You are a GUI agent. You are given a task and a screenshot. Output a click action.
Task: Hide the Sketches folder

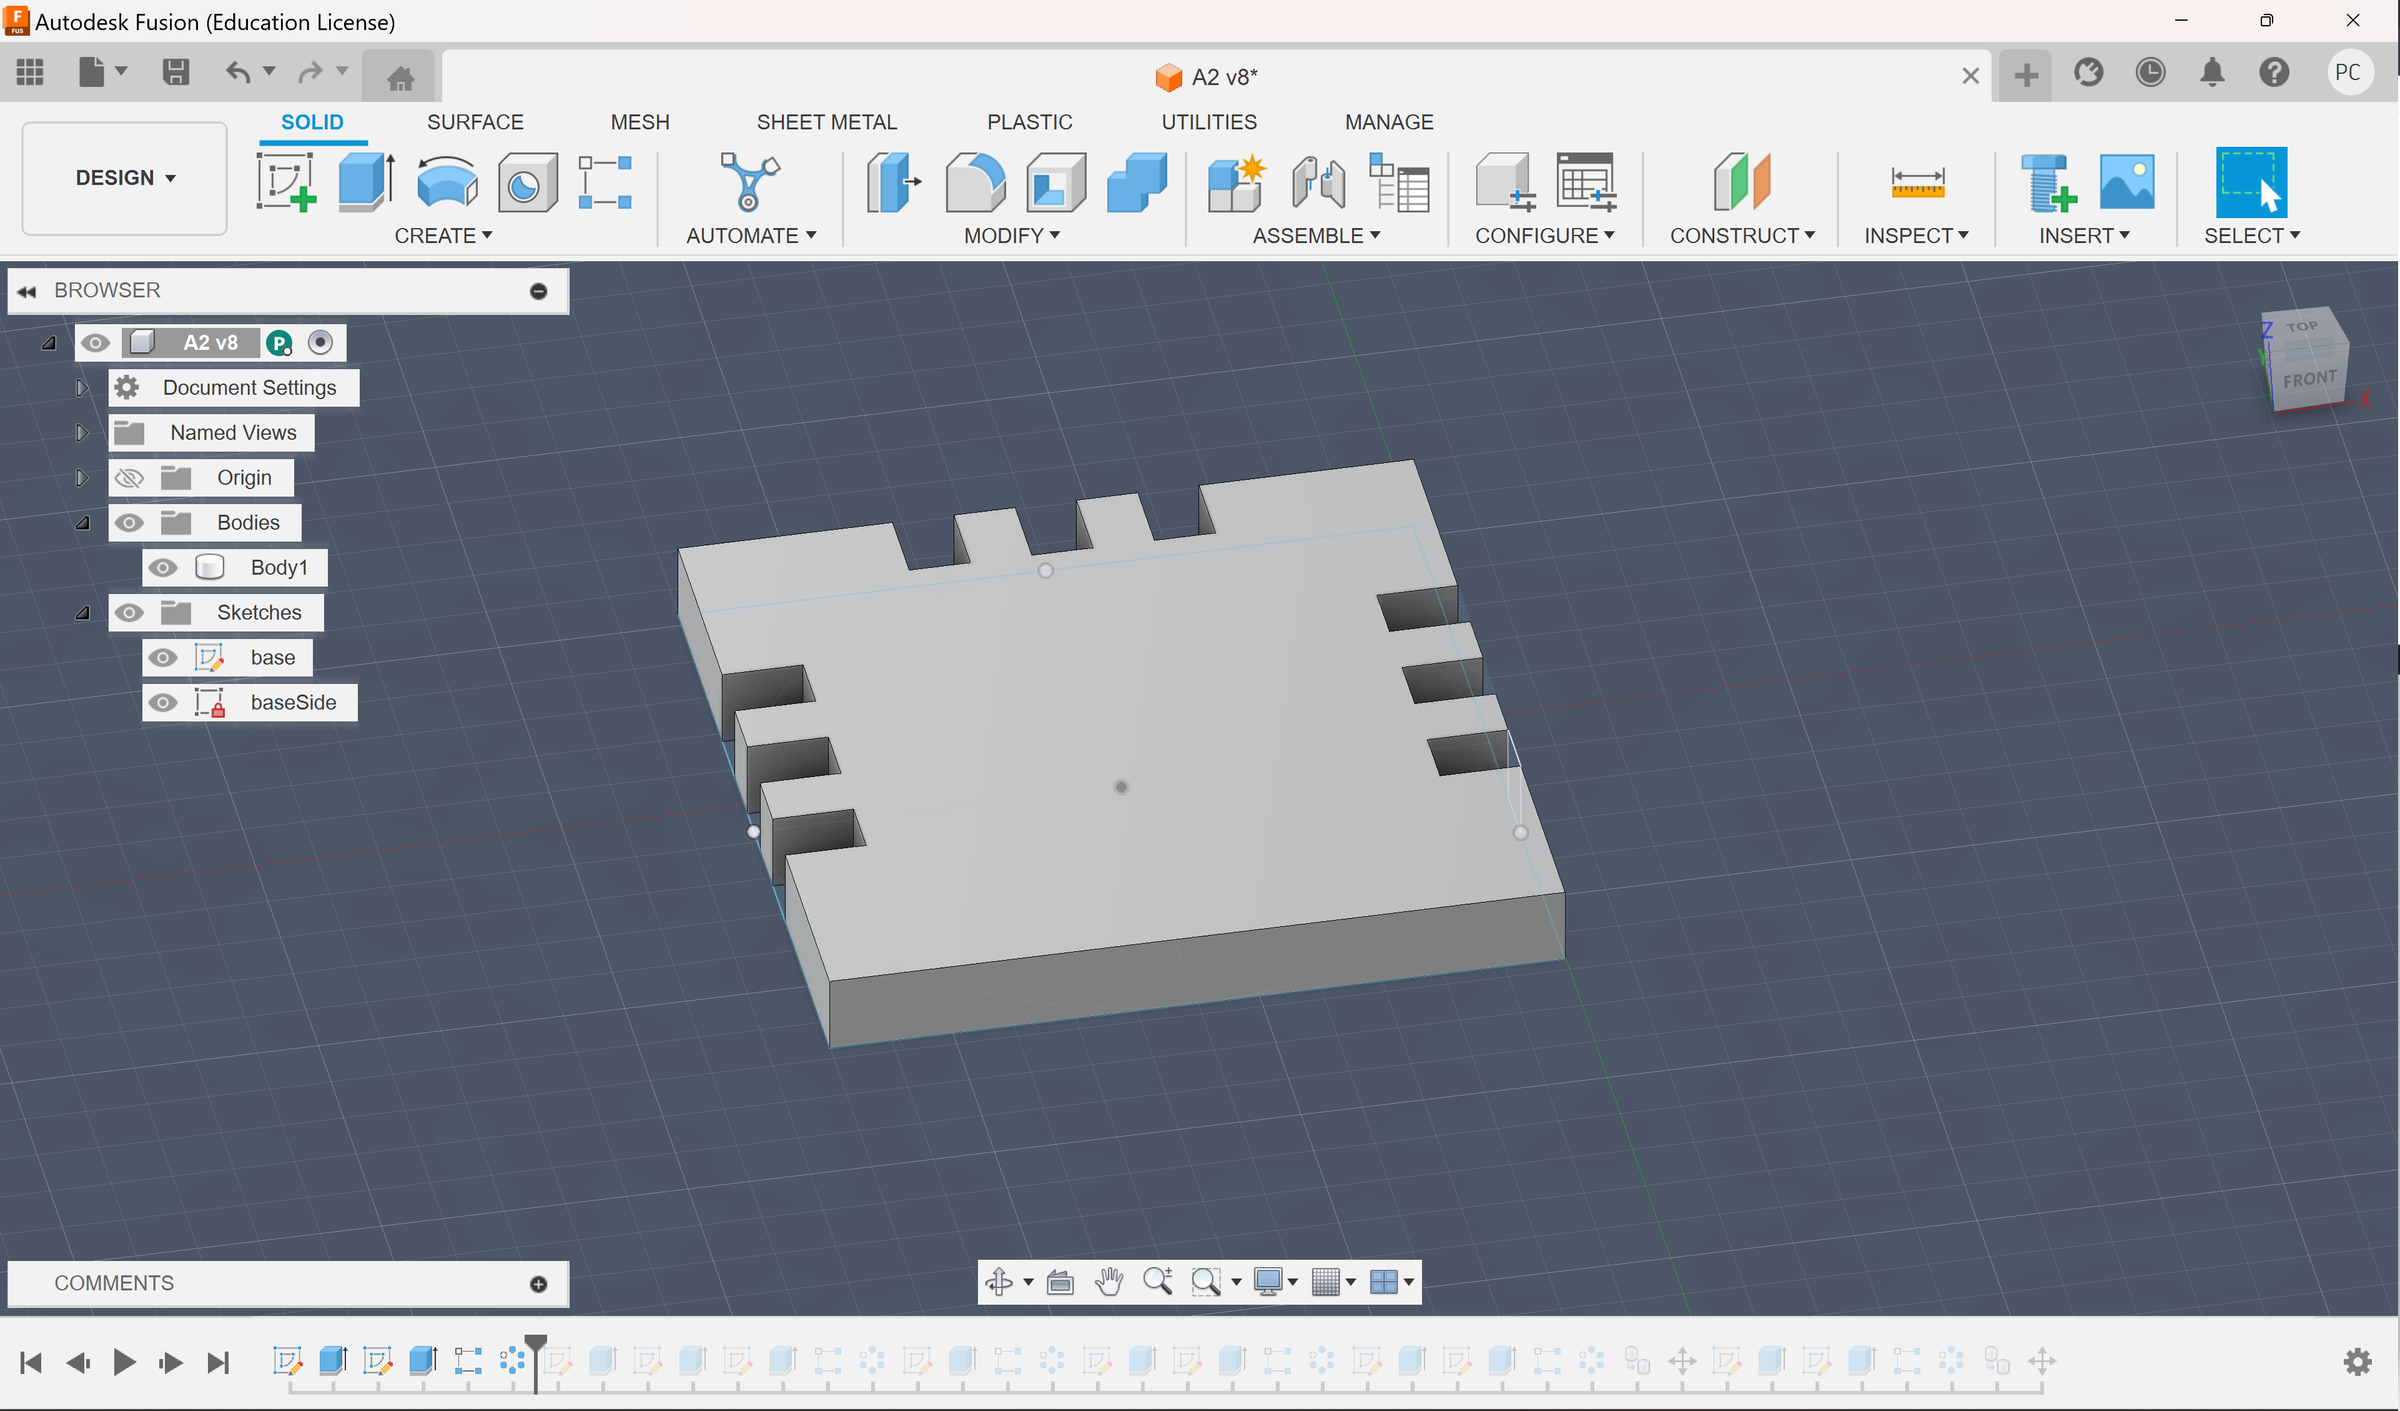point(129,613)
